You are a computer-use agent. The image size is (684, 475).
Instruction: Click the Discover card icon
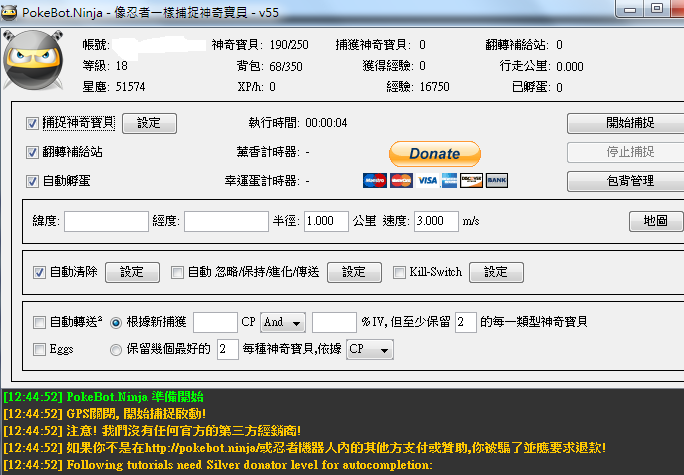pos(472,180)
